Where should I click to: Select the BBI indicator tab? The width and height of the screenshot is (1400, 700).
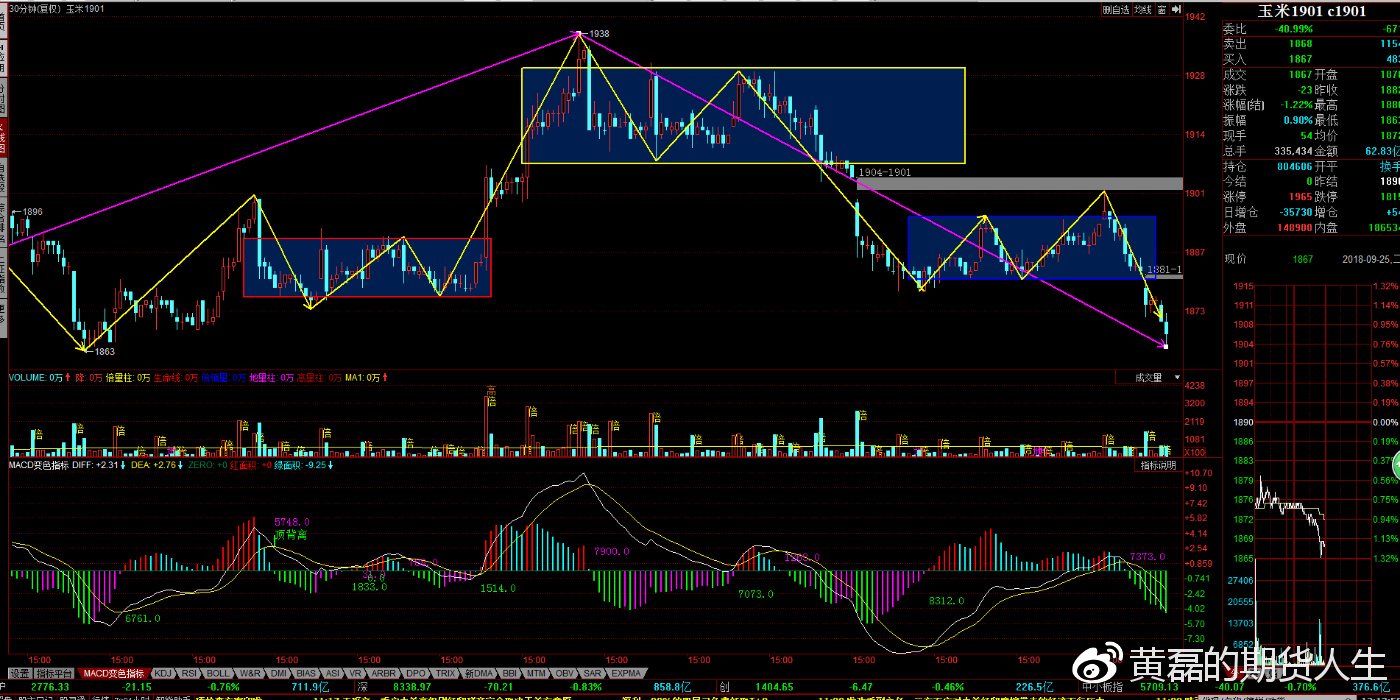(510, 674)
